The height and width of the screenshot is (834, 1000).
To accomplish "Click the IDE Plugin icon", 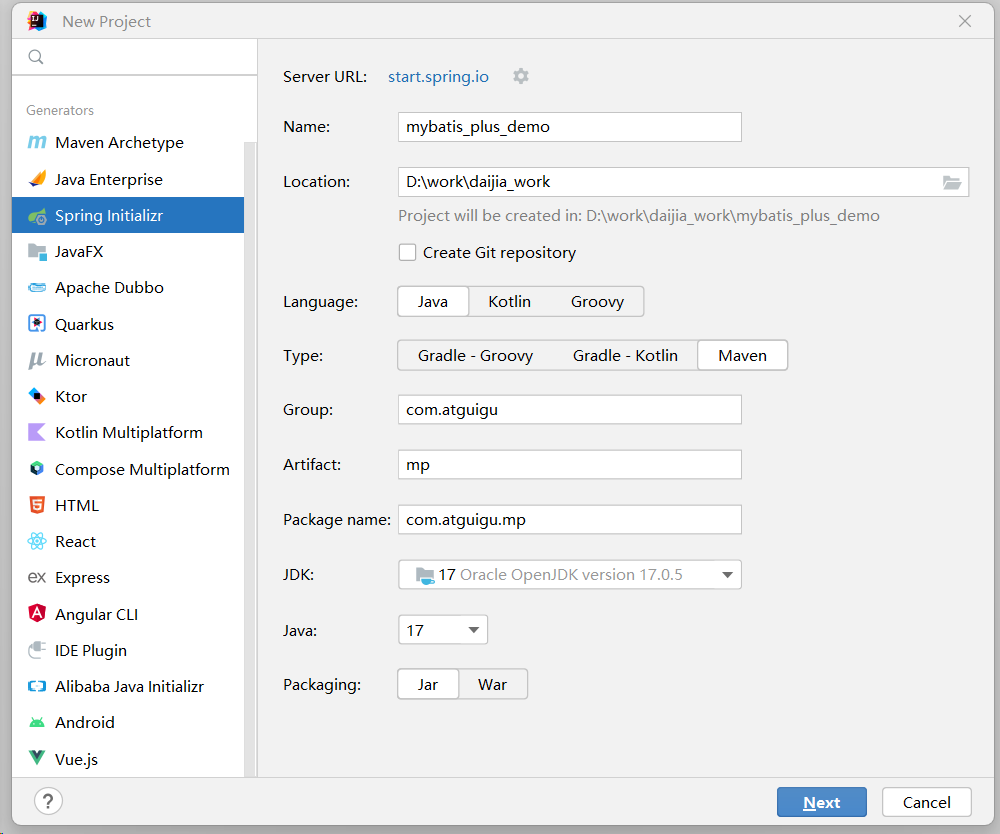I will point(37,650).
